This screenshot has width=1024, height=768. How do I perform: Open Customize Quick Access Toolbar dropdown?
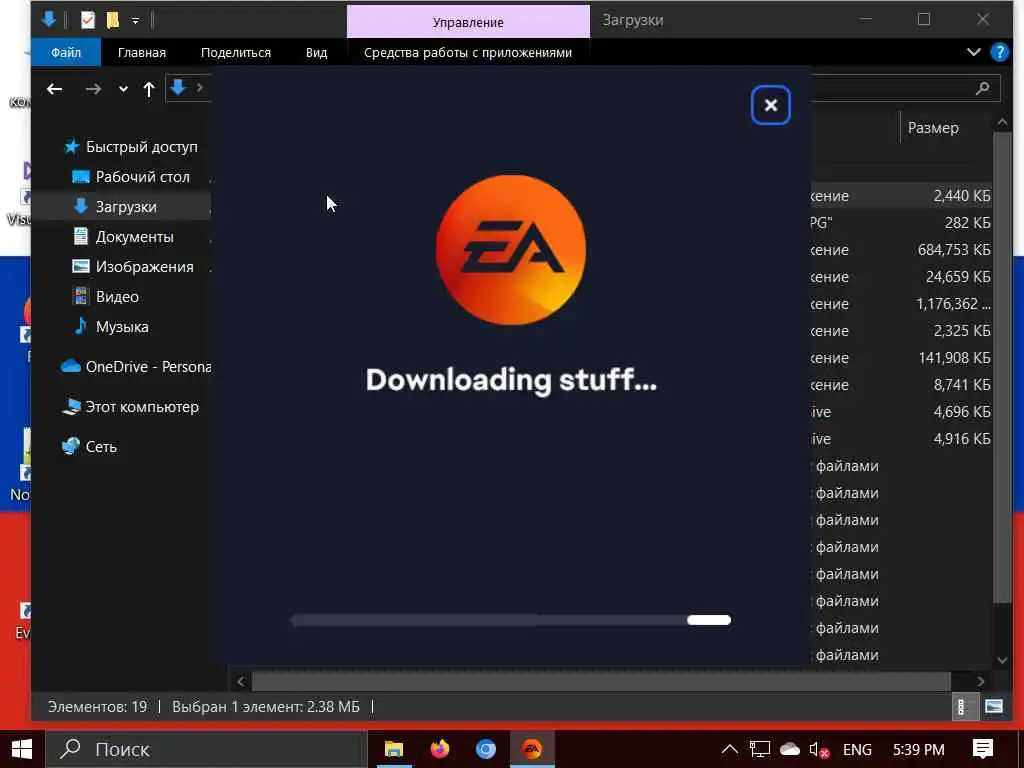135,21
